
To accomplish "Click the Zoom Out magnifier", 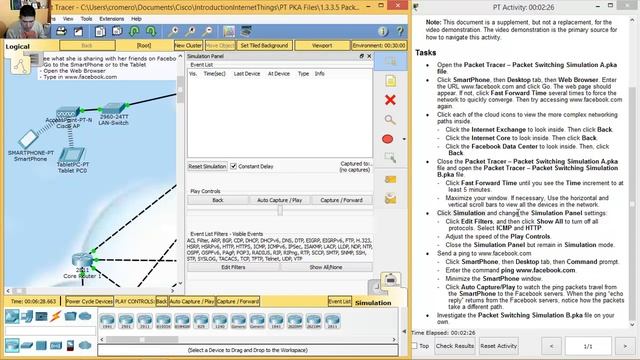I will click(x=207, y=31).
